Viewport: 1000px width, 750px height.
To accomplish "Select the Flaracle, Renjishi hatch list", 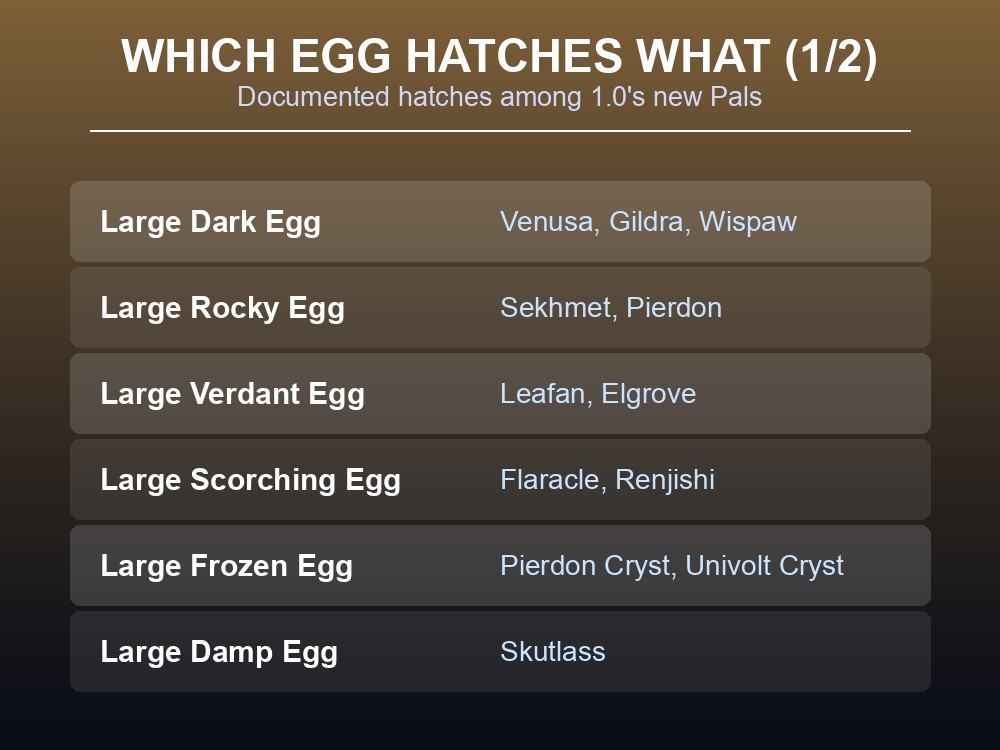I will [607, 480].
